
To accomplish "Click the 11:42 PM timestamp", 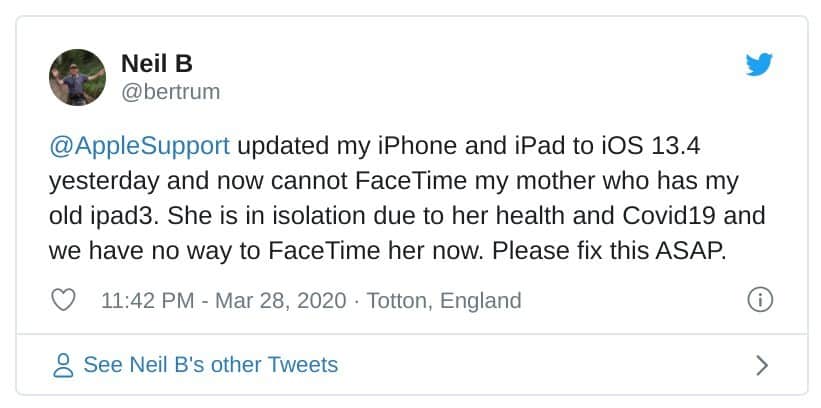I will [146, 300].
